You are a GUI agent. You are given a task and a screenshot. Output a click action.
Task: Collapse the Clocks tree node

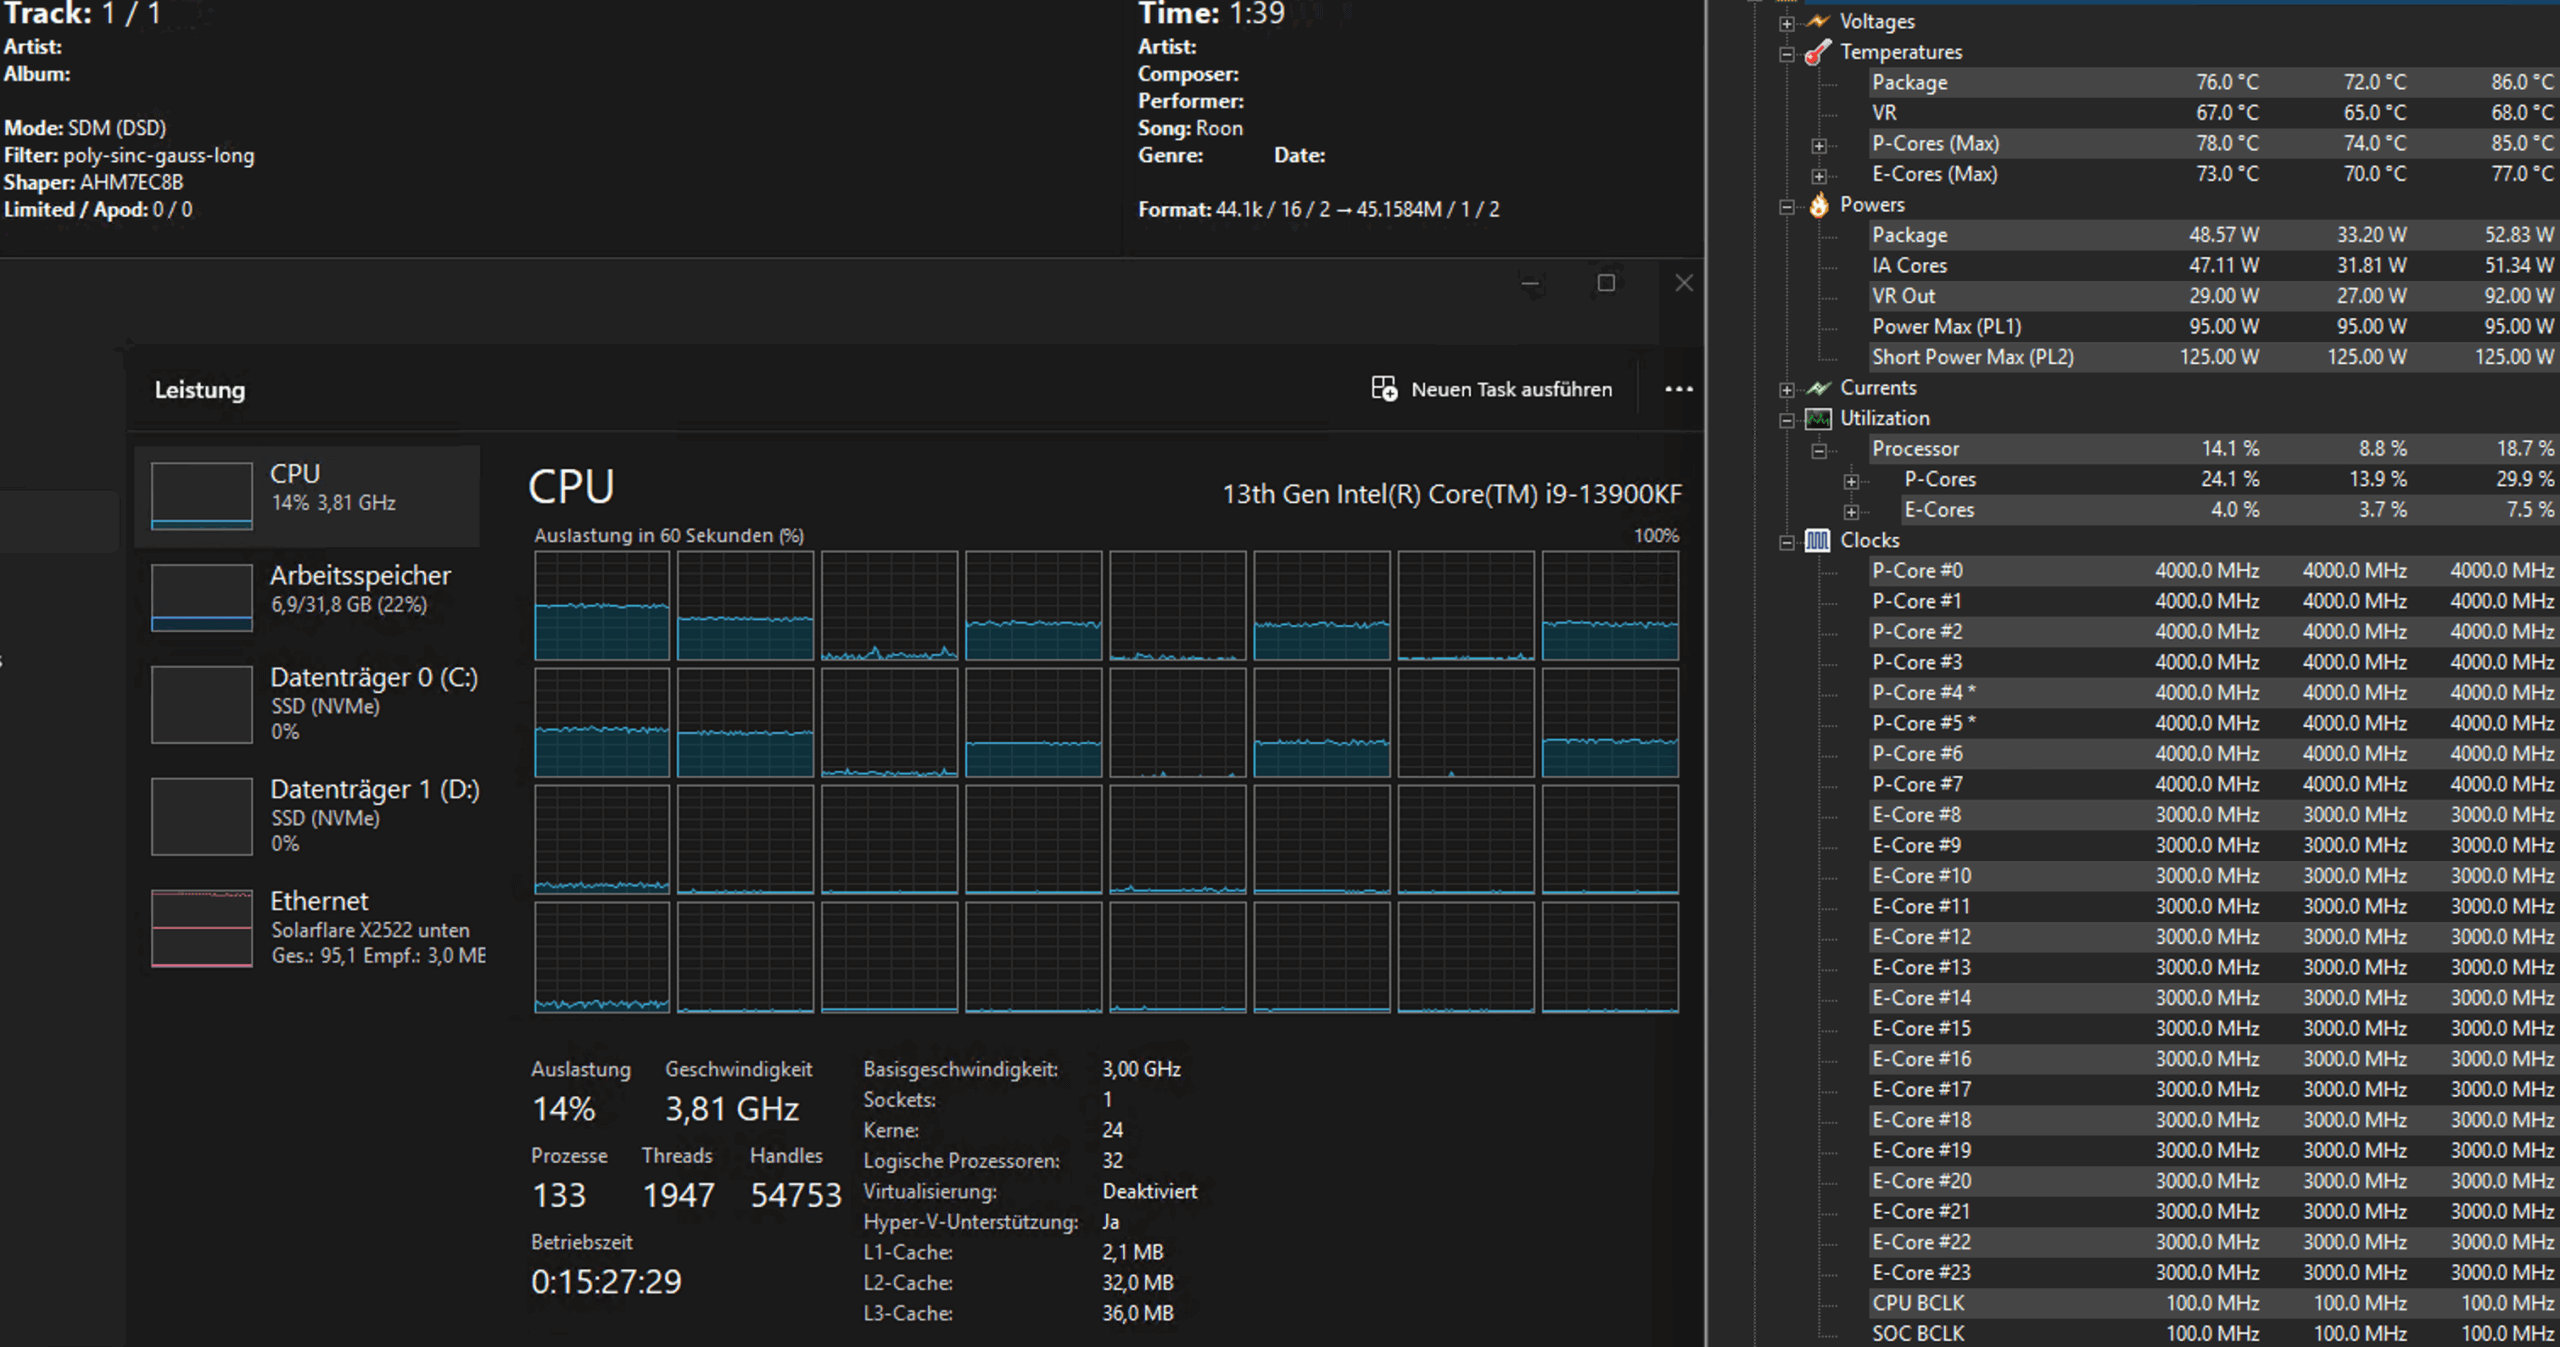pos(1787,542)
